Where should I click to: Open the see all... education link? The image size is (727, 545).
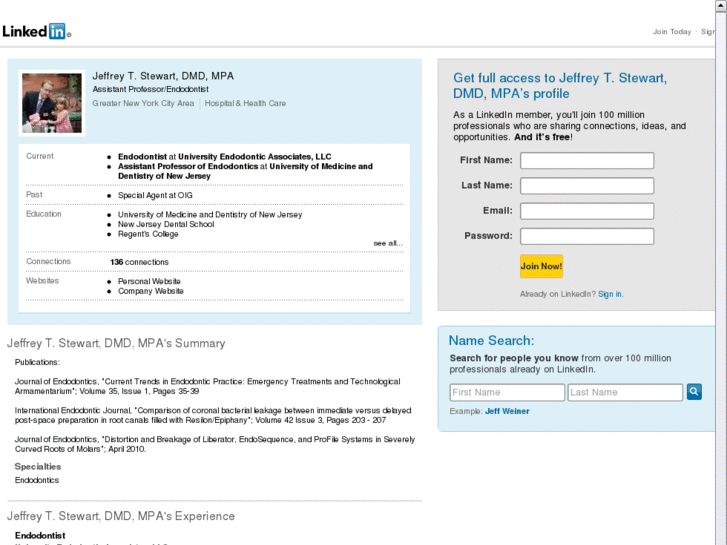(388, 243)
